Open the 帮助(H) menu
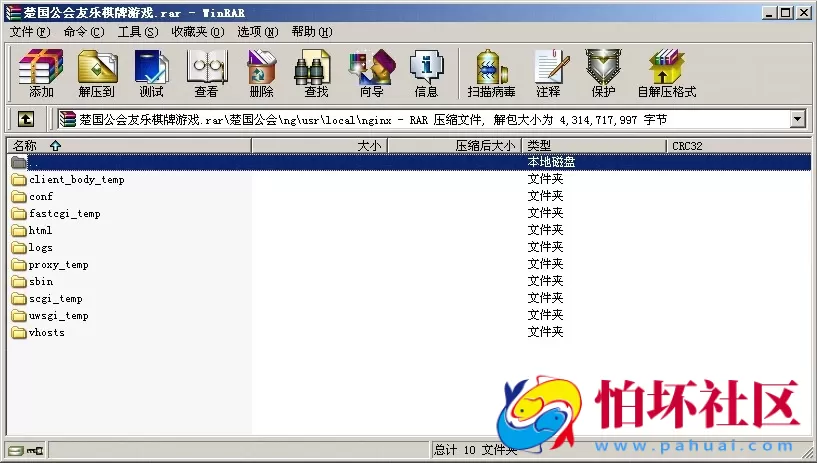Image resolution: width=817 pixels, height=463 pixels. coord(312,32)
